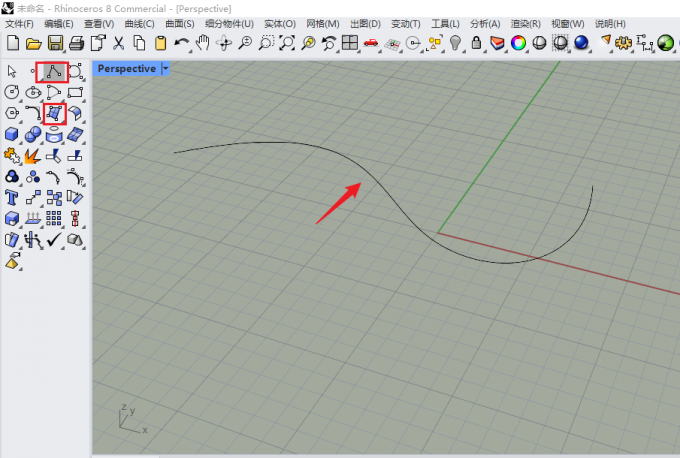Viewport: 680px width, 458px height.
Task: Select the Explode tool icon
Action: click(x=33, y=156)
